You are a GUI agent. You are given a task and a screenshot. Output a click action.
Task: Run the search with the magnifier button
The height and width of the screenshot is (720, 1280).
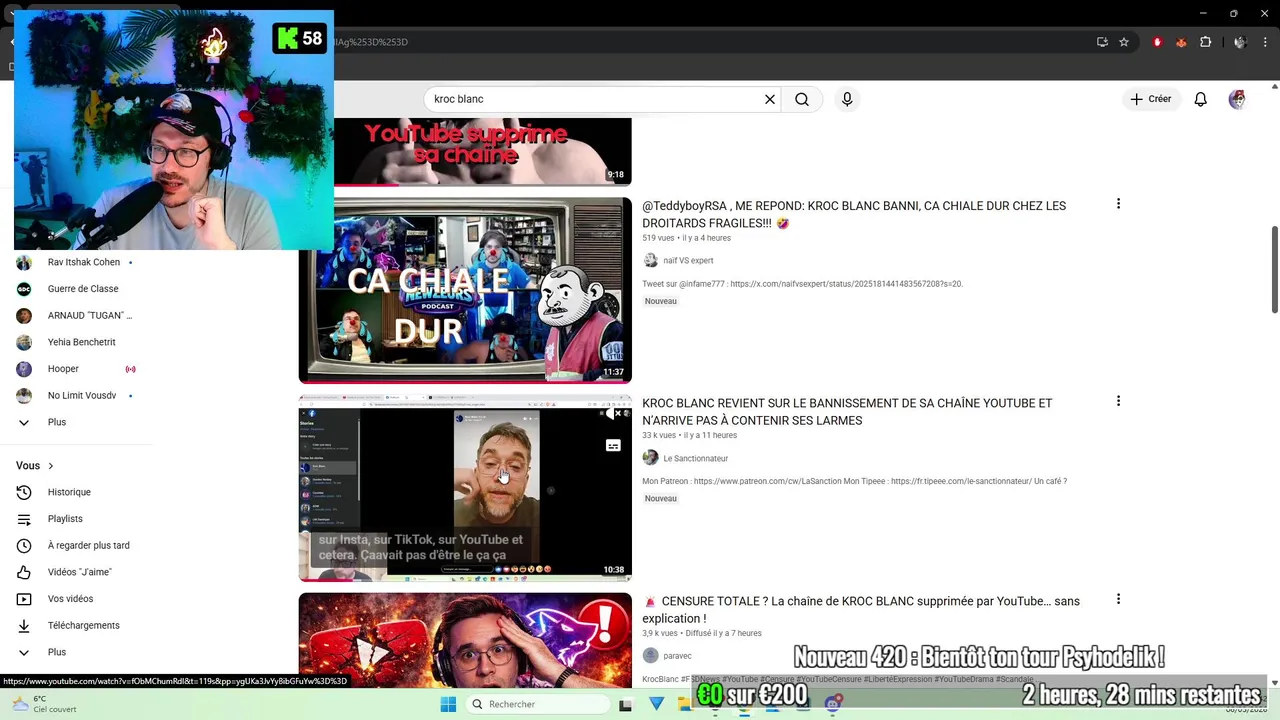802,99
